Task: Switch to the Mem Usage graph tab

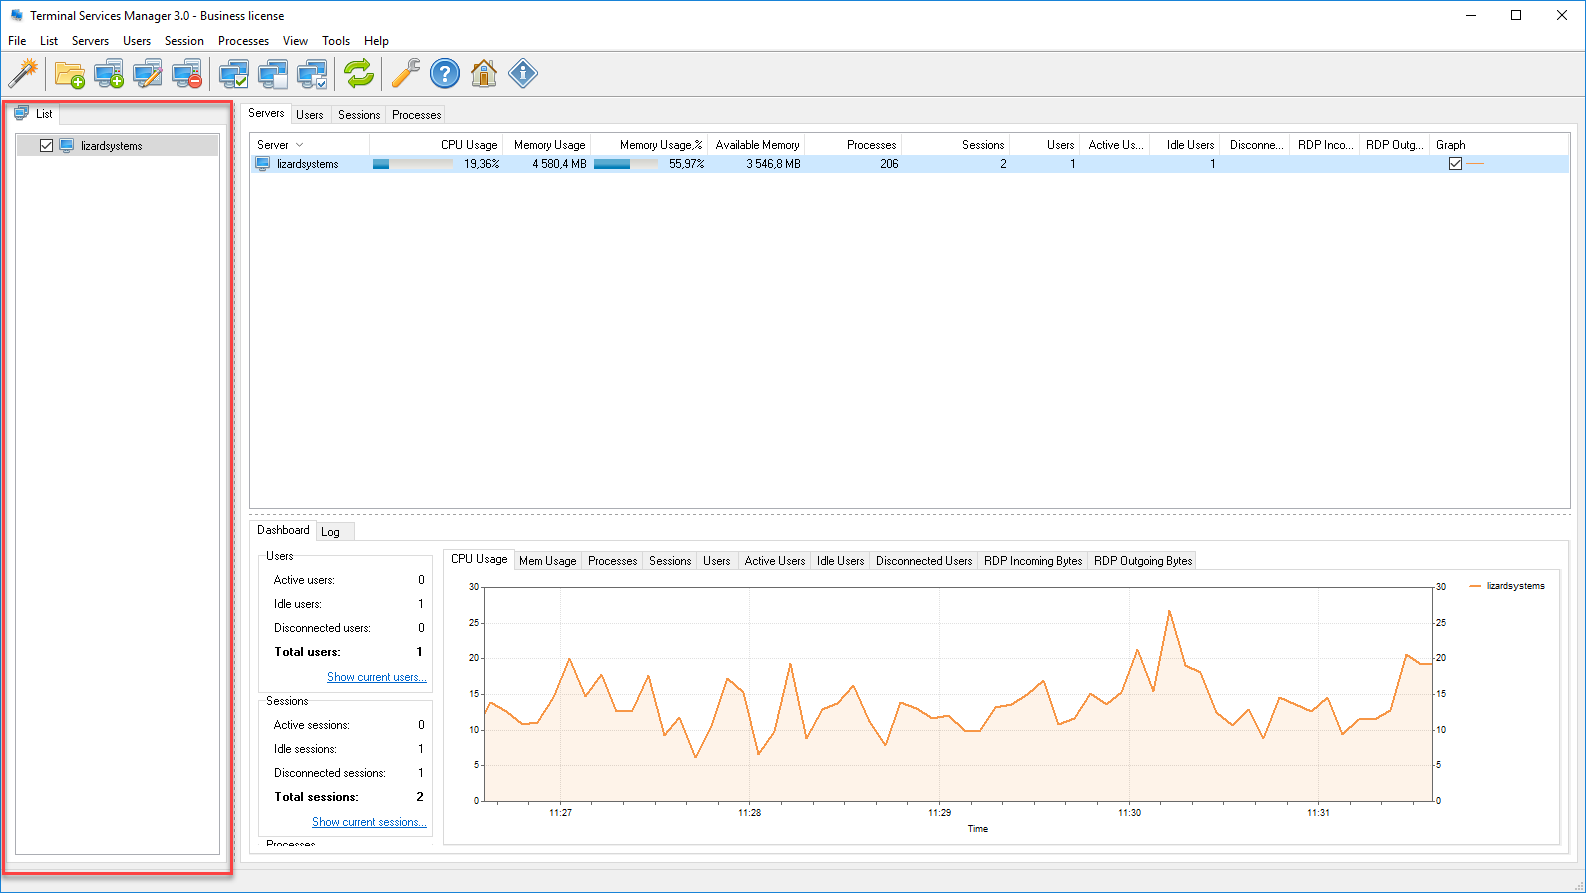Action: tap(547, 561)
